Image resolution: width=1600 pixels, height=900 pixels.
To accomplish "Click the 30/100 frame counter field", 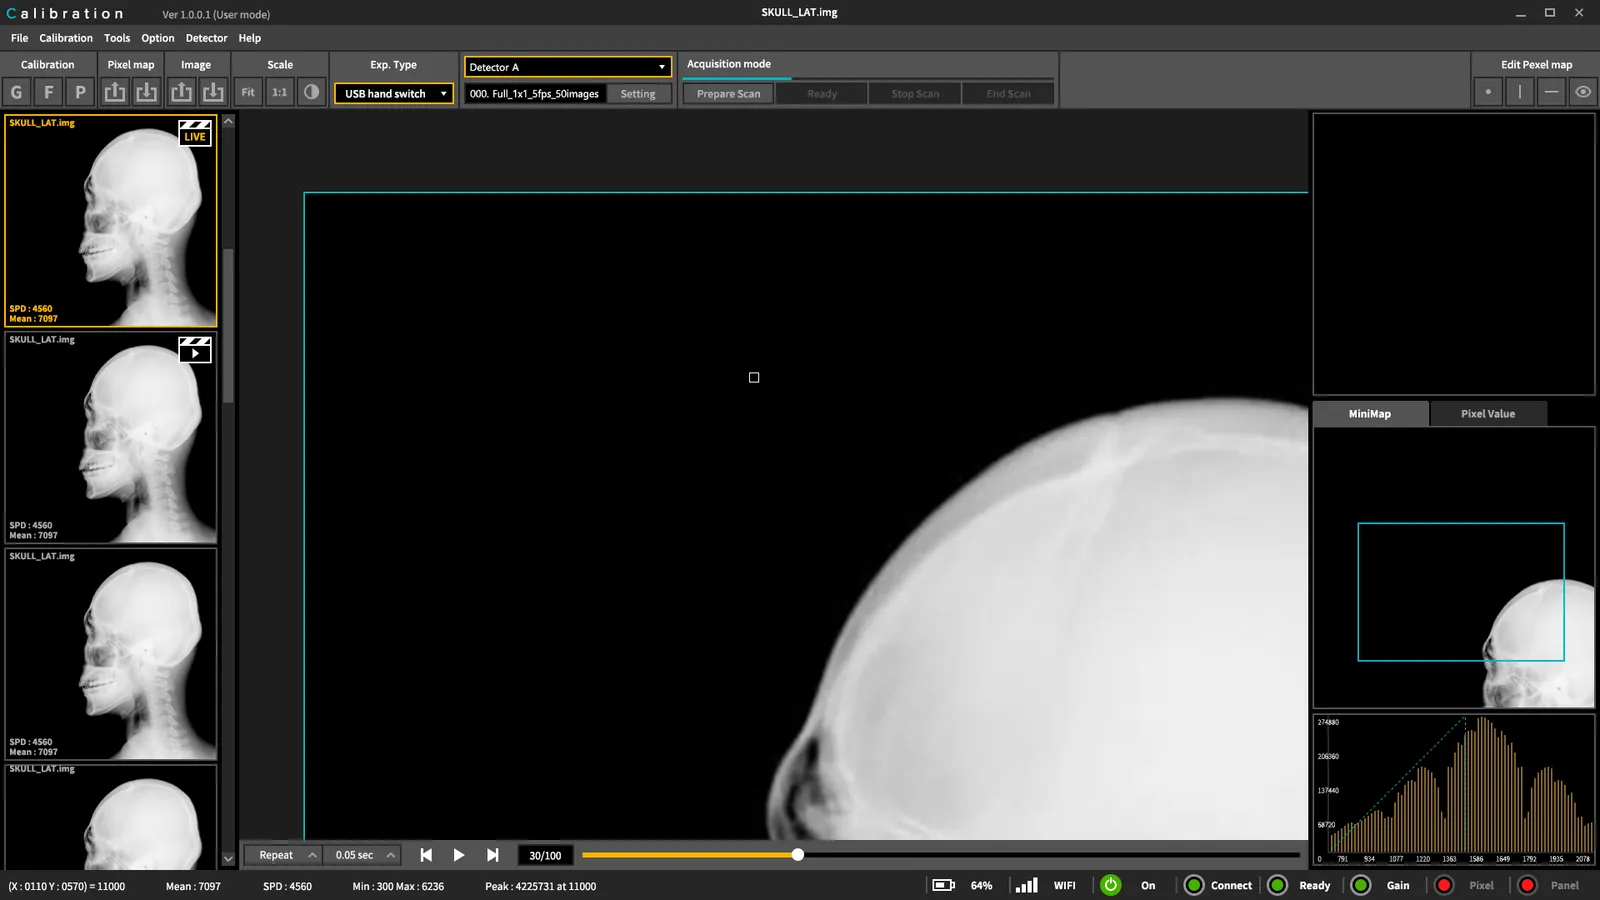I will [x=545, y=855].
